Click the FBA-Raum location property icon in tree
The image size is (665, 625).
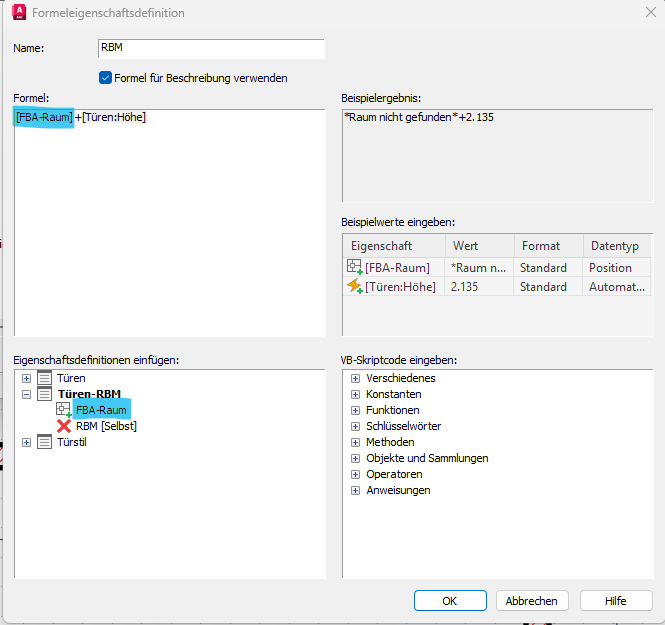(x=64, y=410)
